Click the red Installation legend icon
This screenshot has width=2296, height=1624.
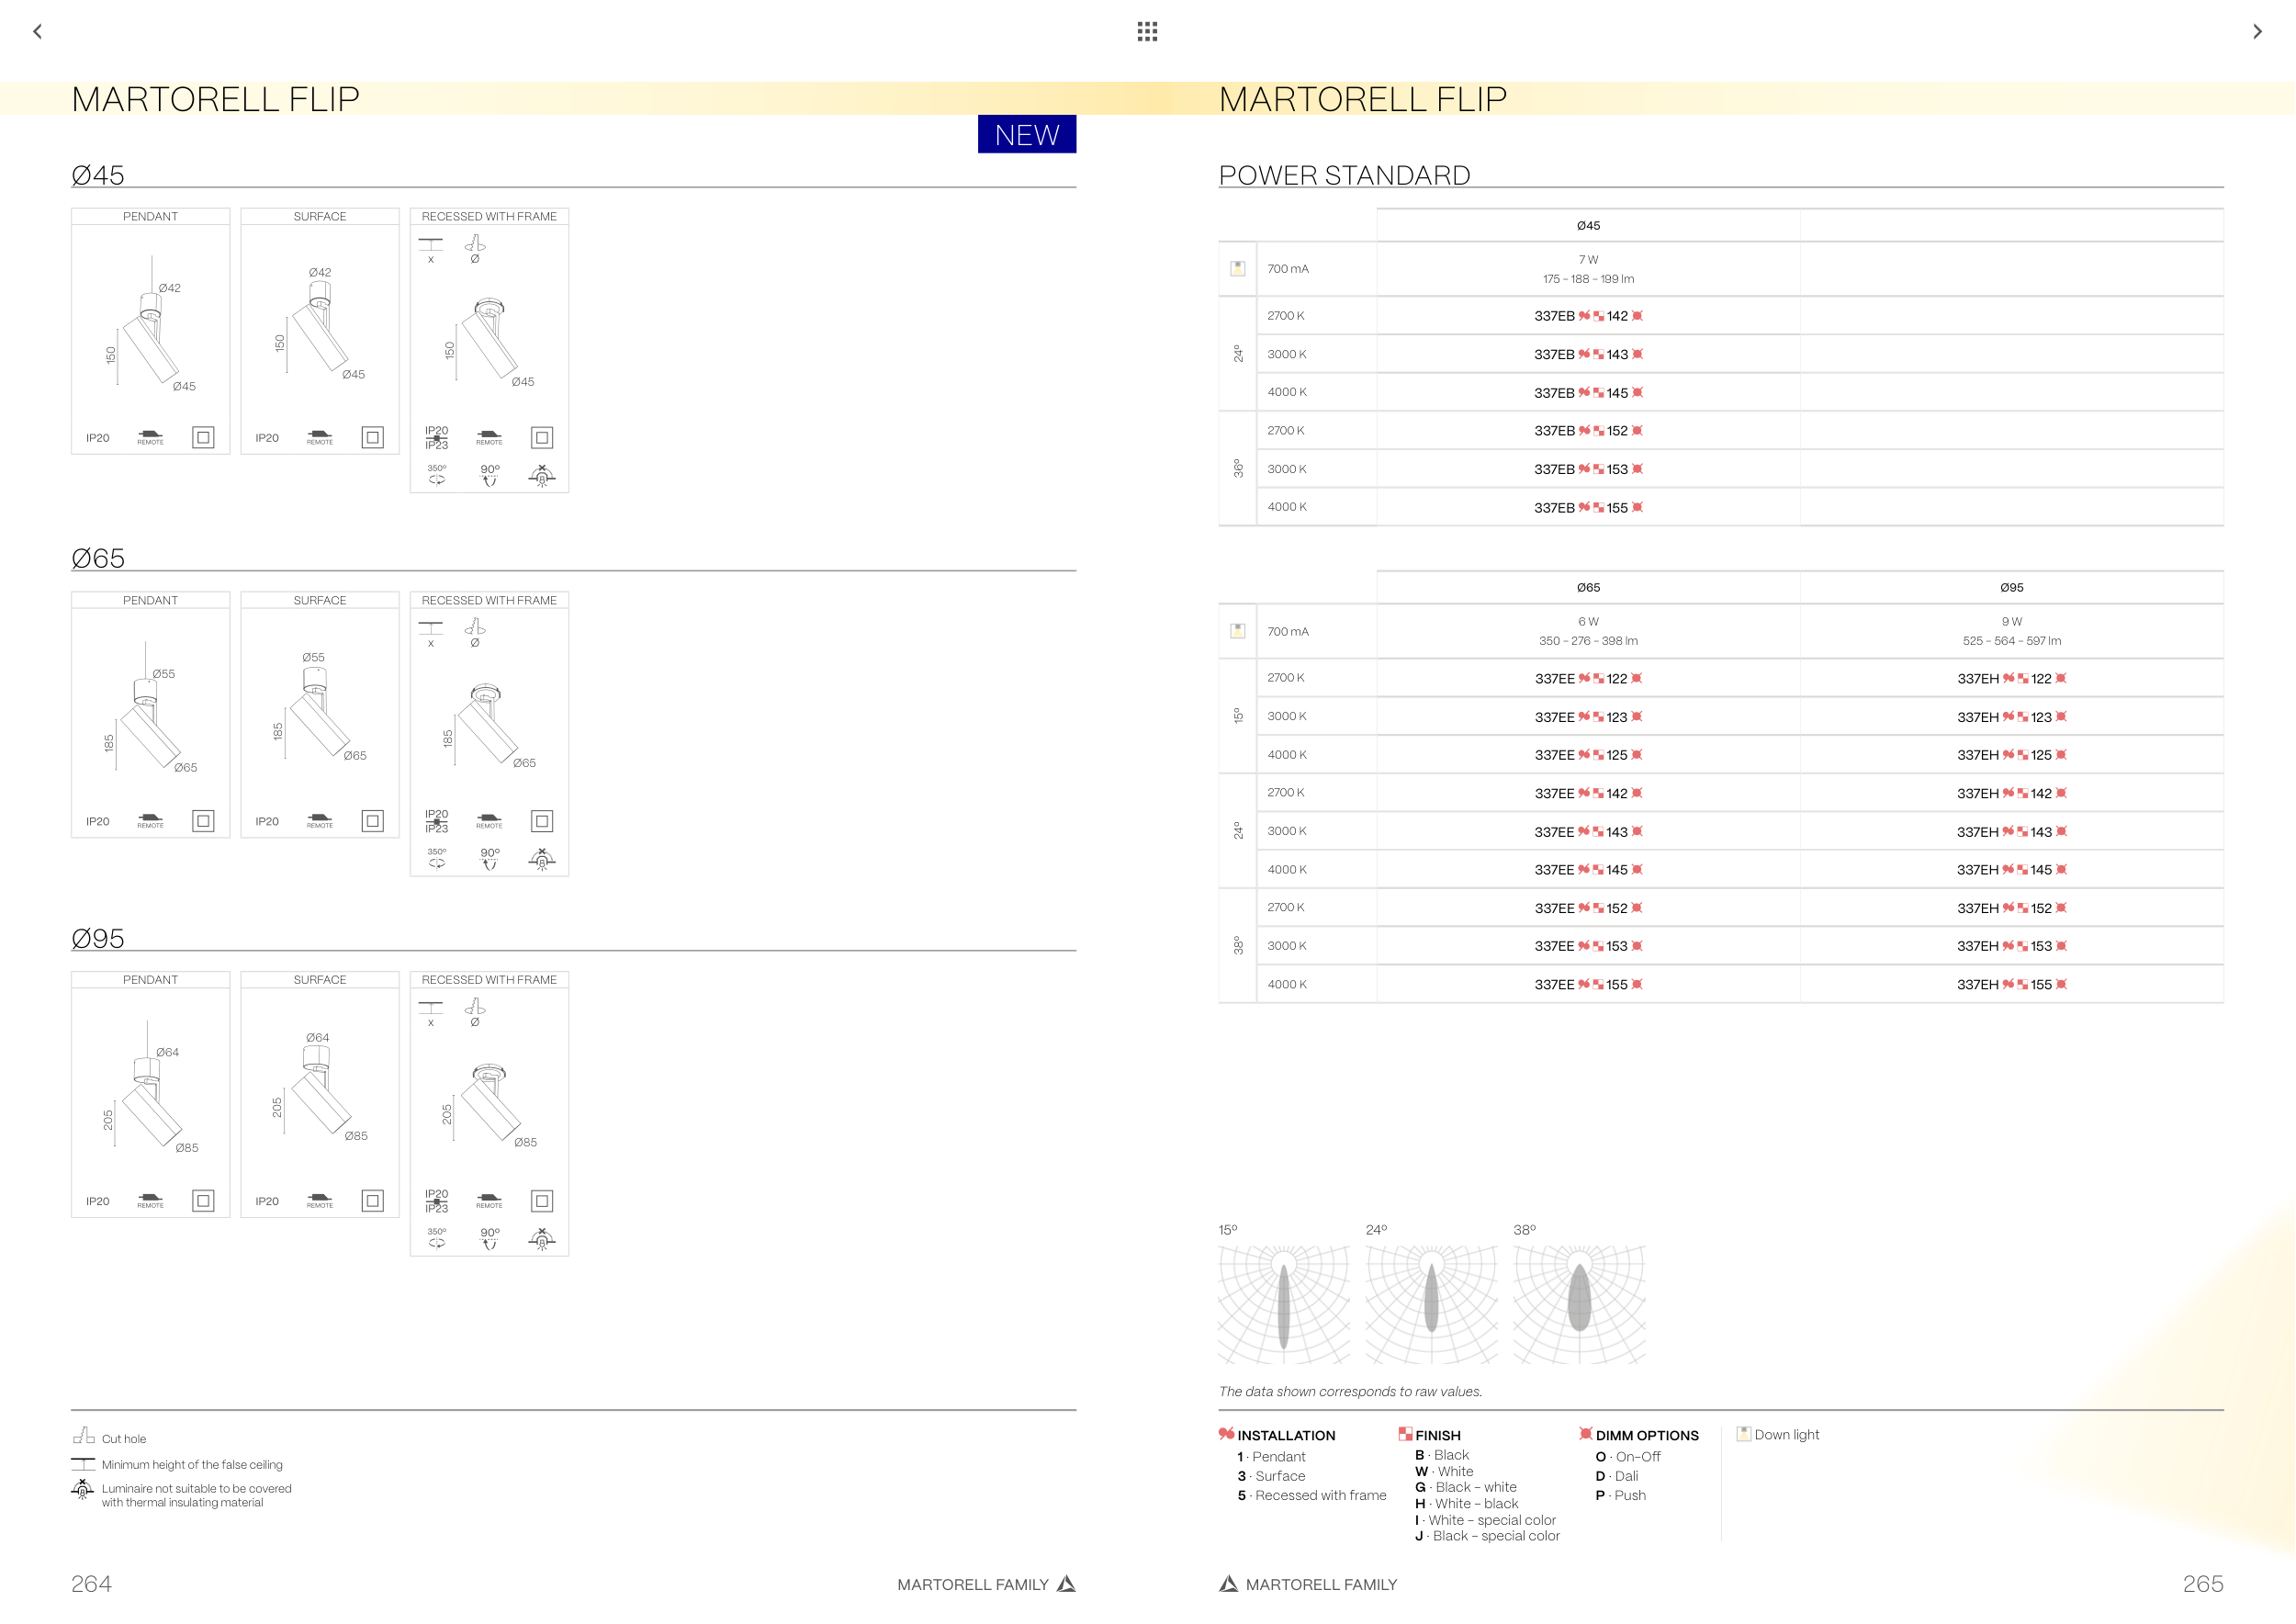coord(1226,1434)
